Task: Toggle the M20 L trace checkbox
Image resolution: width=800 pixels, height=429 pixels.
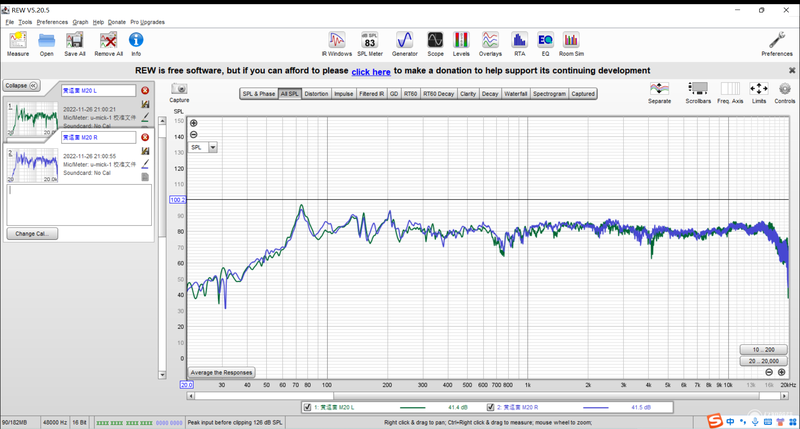Action: [307, 407]
